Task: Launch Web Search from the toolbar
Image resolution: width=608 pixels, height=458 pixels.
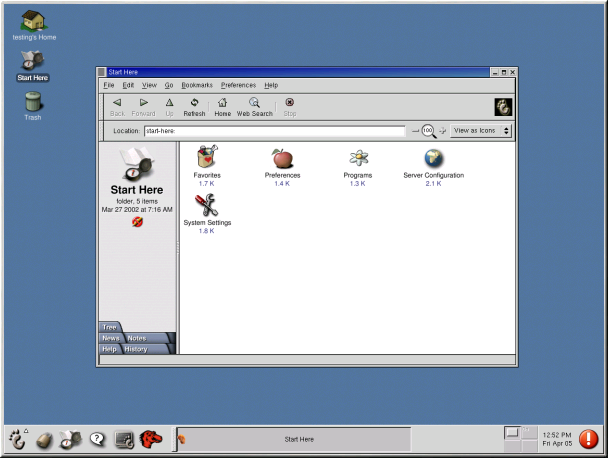Action: [254, 106]
